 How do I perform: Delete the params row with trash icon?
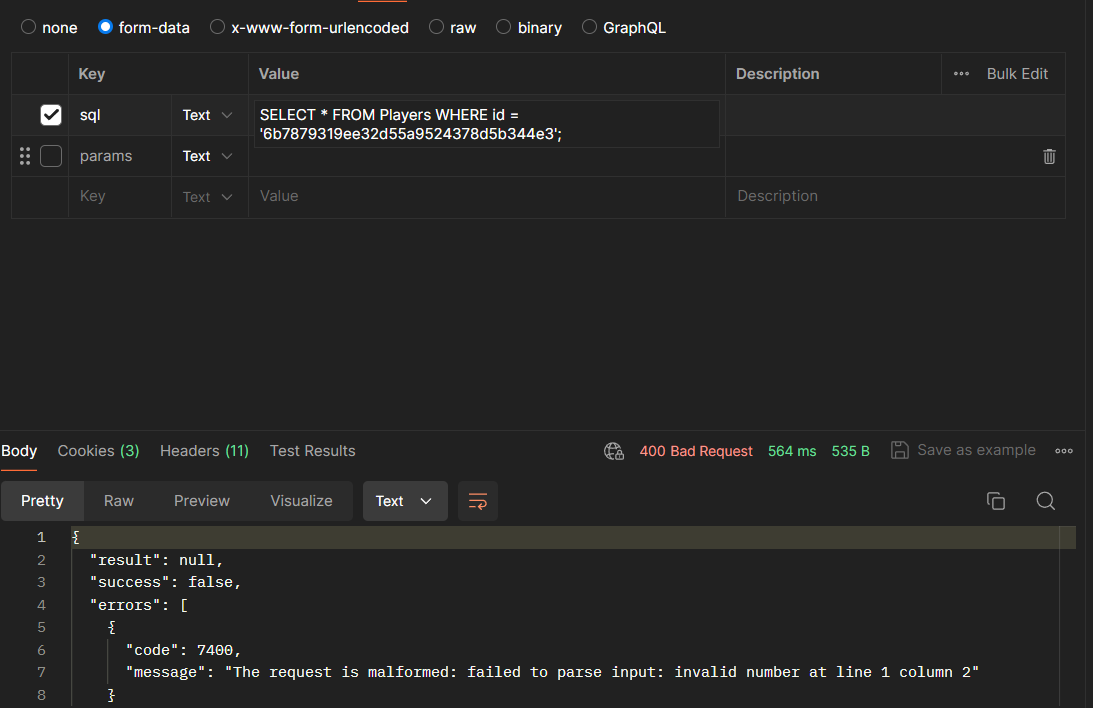tap(1049, 156)
